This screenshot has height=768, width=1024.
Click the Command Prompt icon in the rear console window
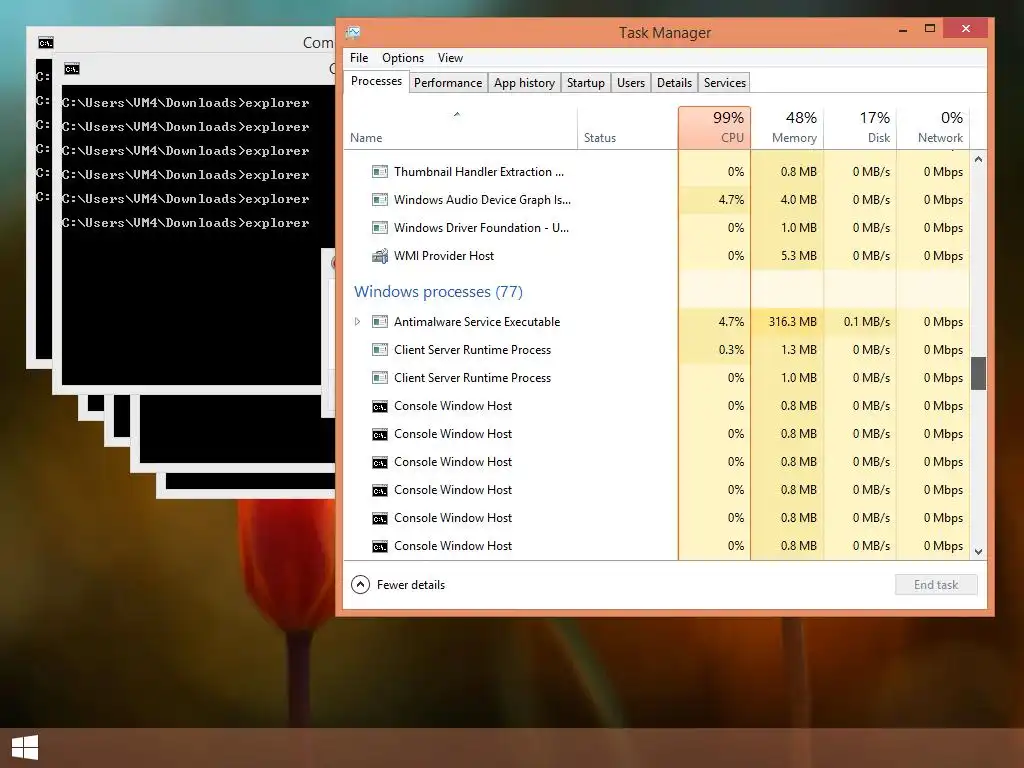(46, 43)
